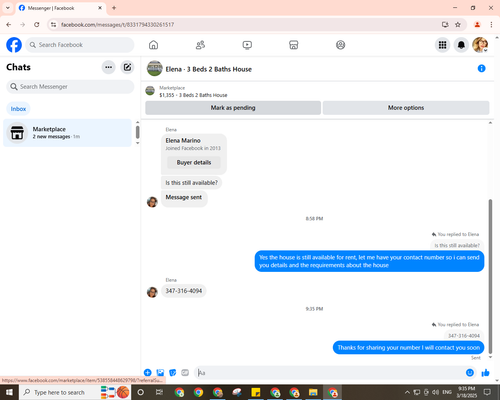
Task: Click the blue plus More actions icon
Action: click(148, 372)
